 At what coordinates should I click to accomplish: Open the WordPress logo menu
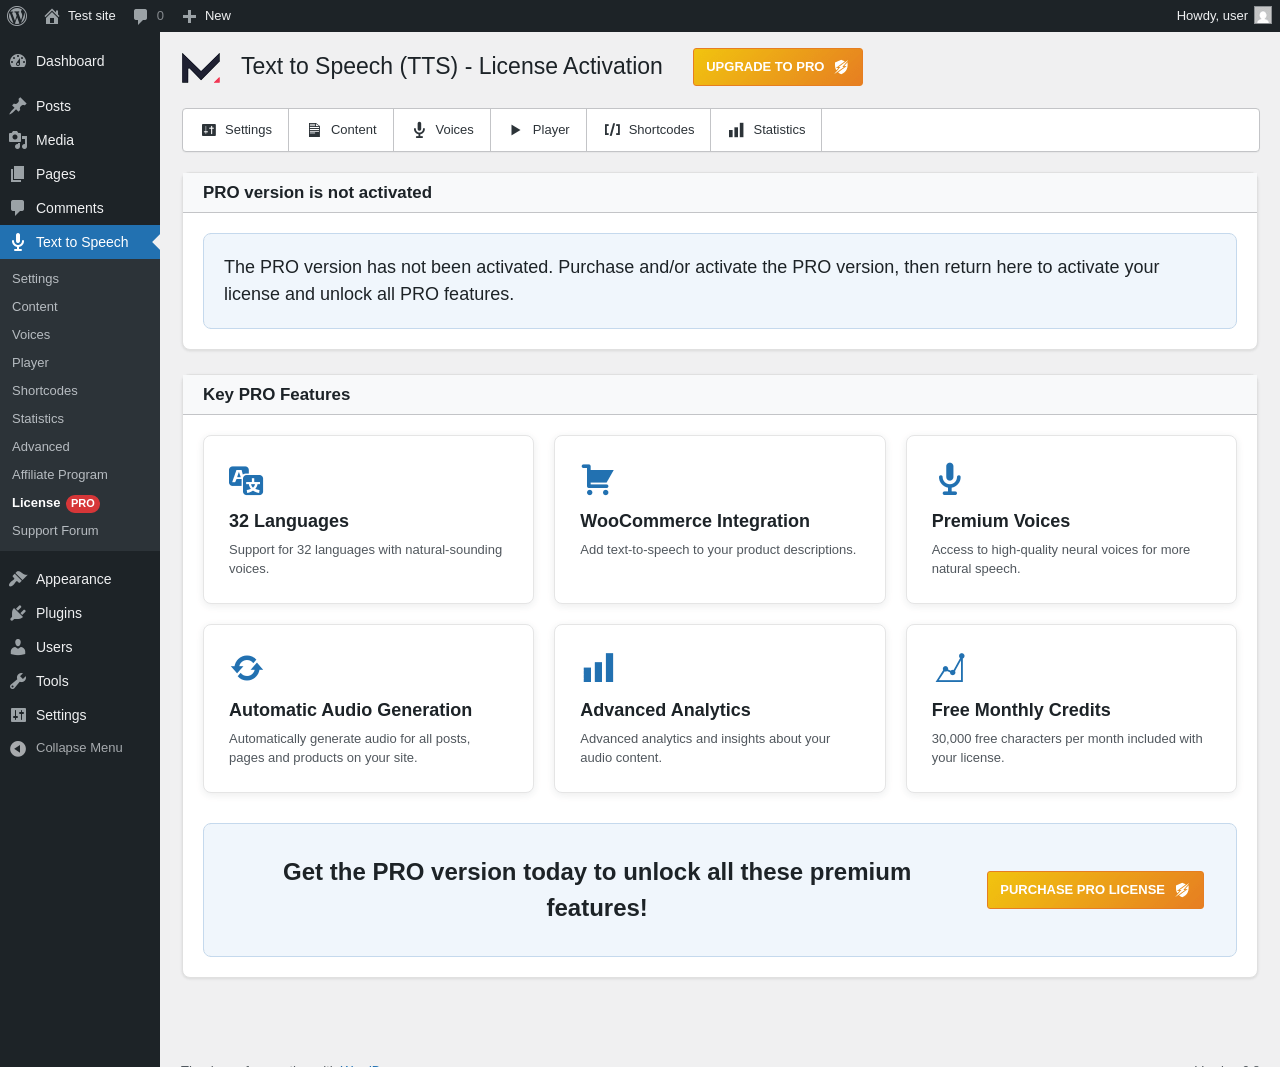click(x=17, y=16)
